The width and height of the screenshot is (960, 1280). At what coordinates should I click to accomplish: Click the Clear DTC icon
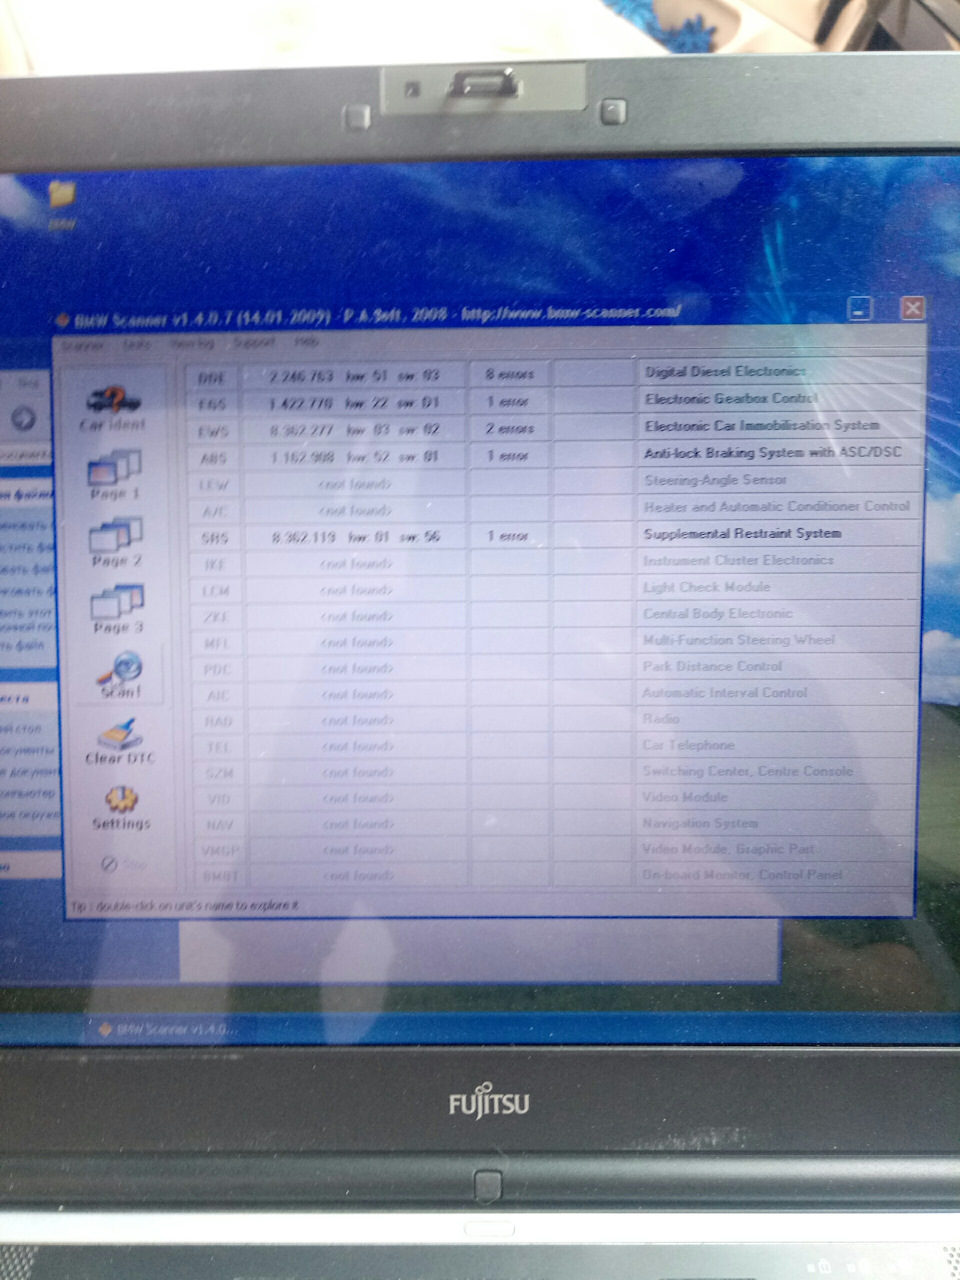120,741
